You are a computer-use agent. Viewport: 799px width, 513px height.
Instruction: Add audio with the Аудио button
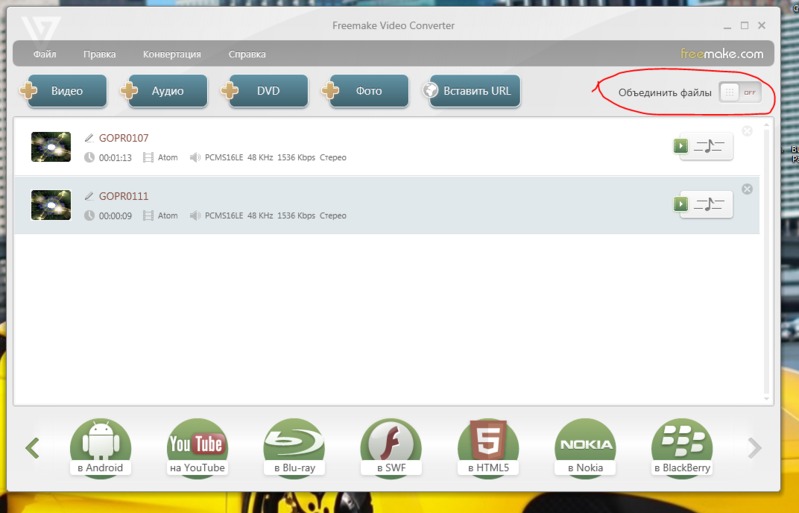coord(164,91)
